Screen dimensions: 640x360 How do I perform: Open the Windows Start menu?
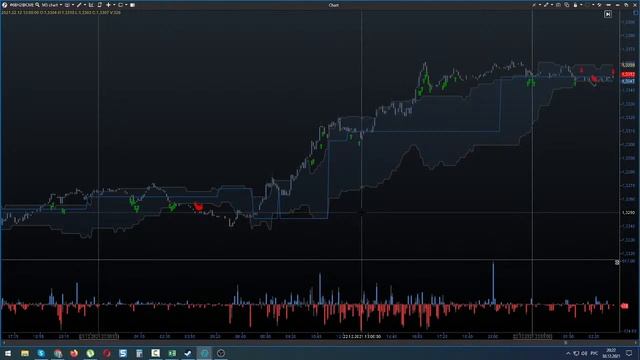(8, 353)
